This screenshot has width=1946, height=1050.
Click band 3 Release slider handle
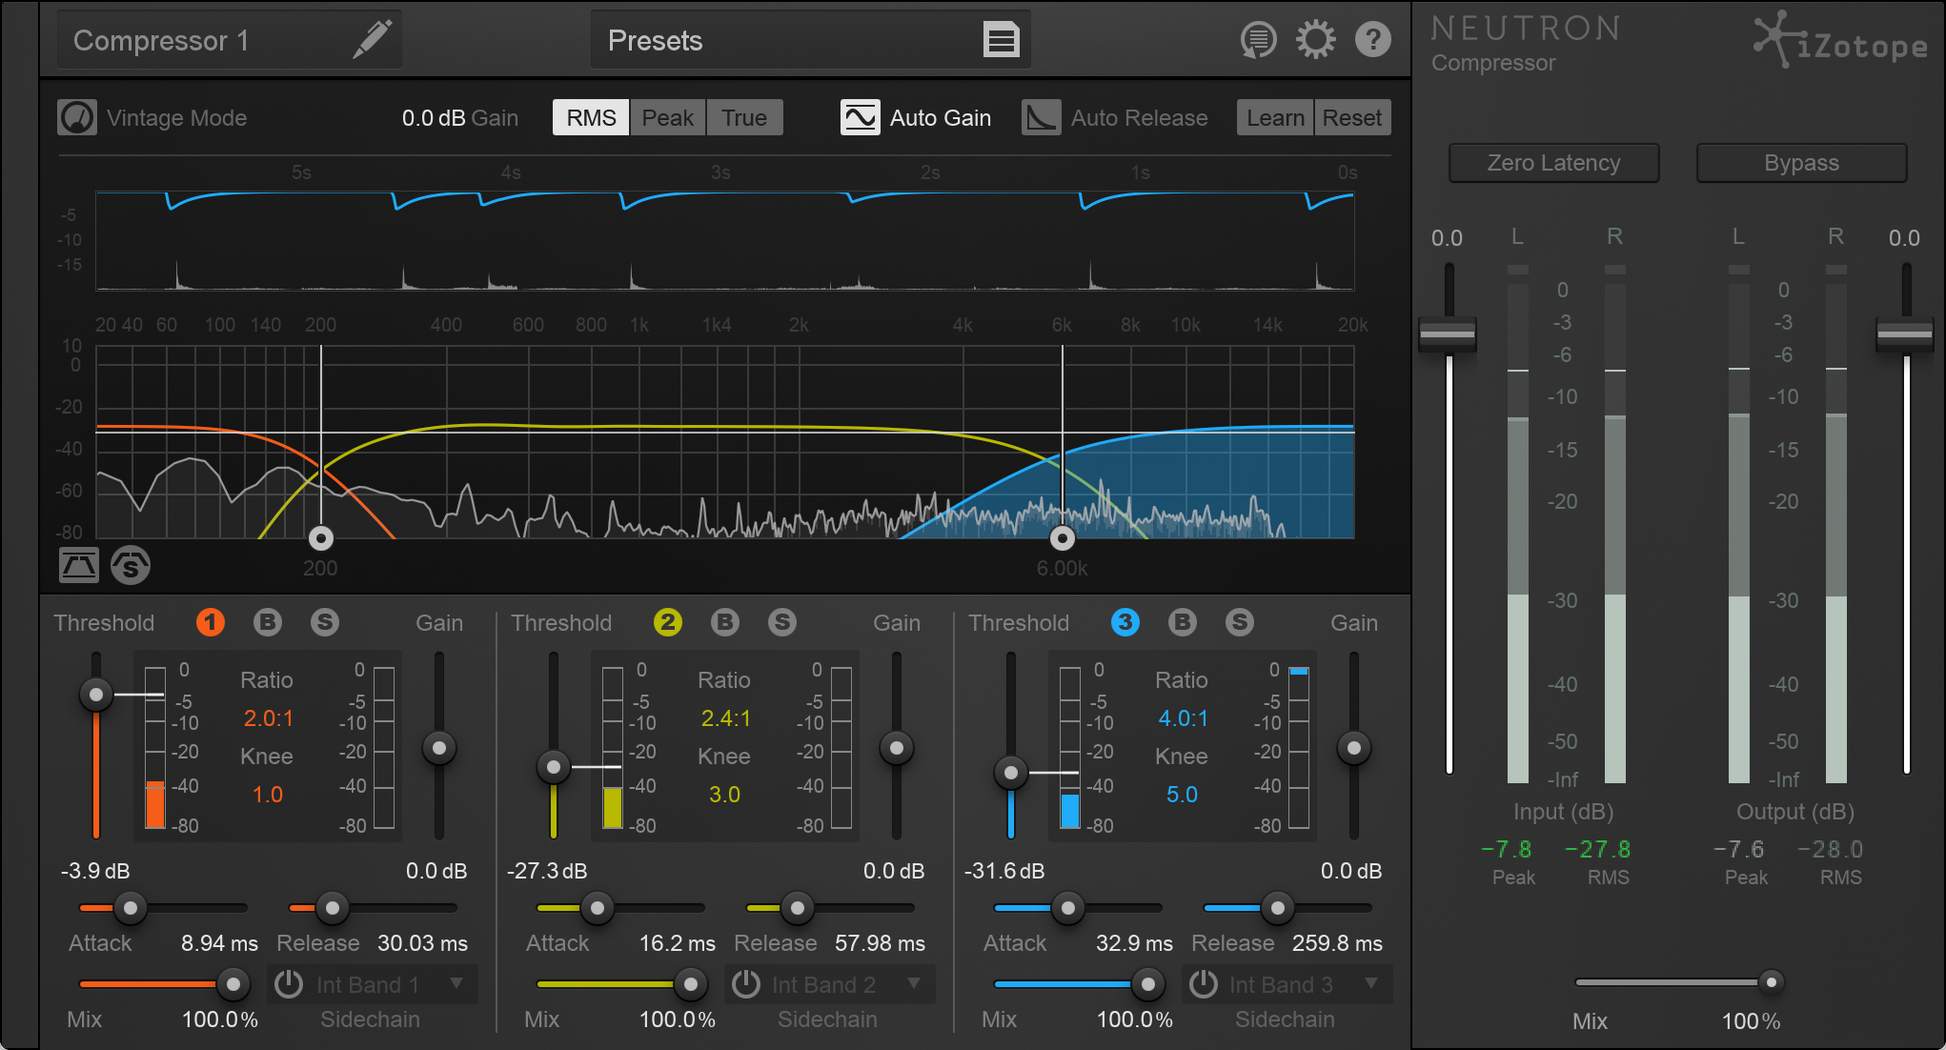(x=1277, y=908)
